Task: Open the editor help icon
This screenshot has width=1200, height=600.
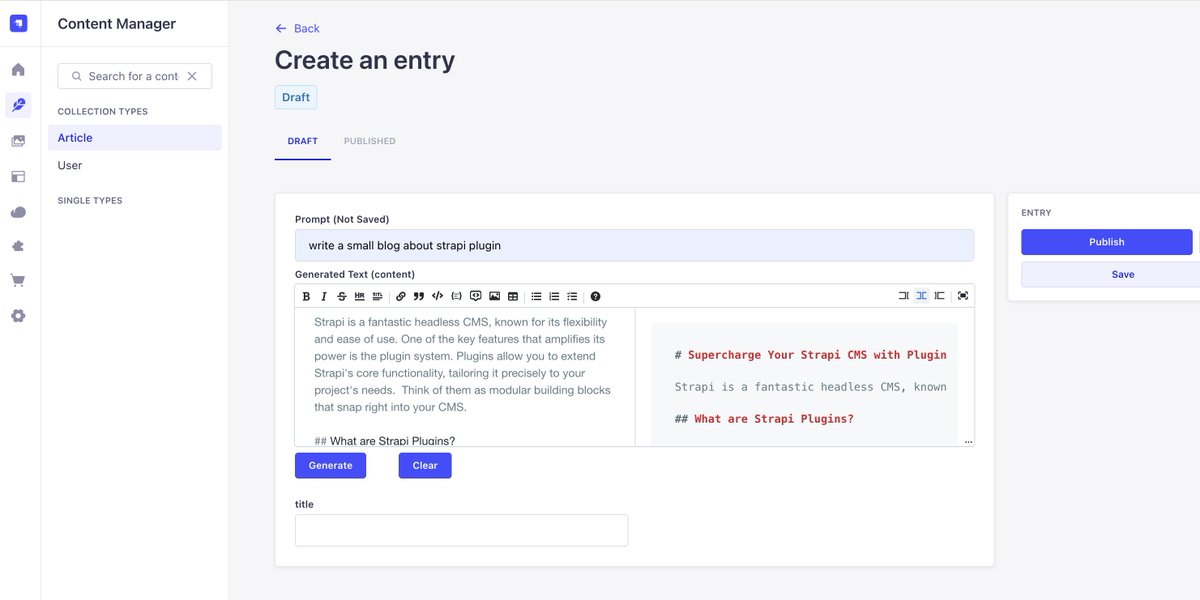Action: tap(596, 296)
